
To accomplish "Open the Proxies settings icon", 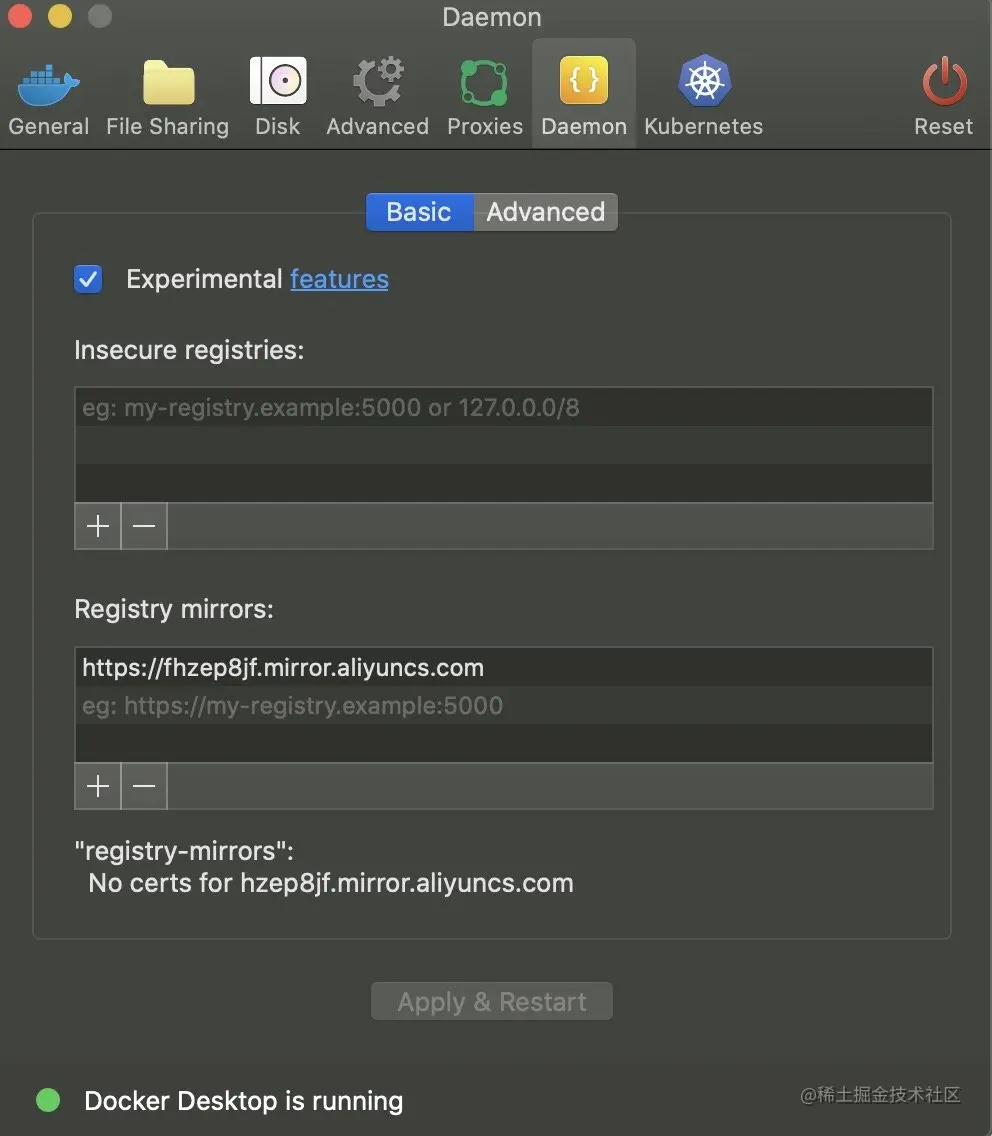I will [x=484, y=83].
